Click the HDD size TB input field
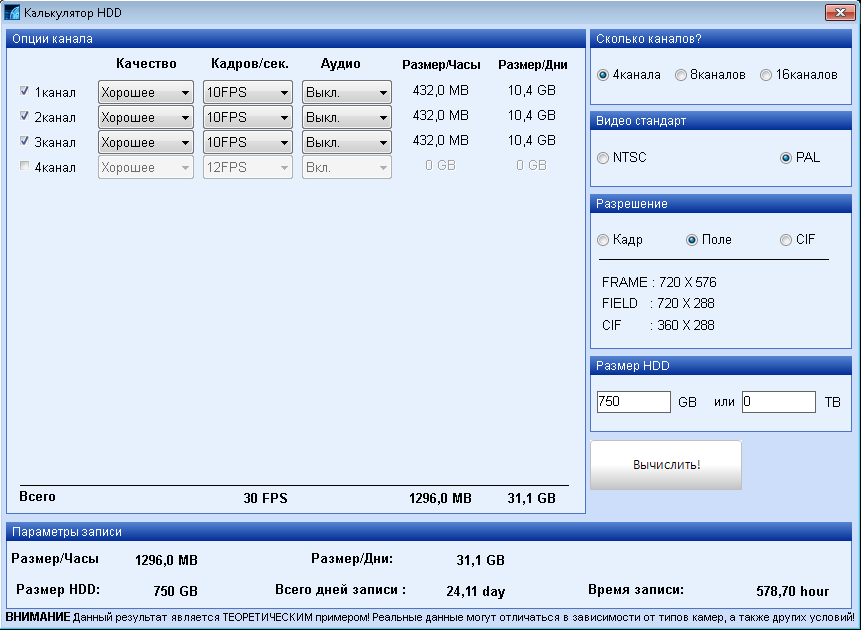 click(x=779, y=402)
